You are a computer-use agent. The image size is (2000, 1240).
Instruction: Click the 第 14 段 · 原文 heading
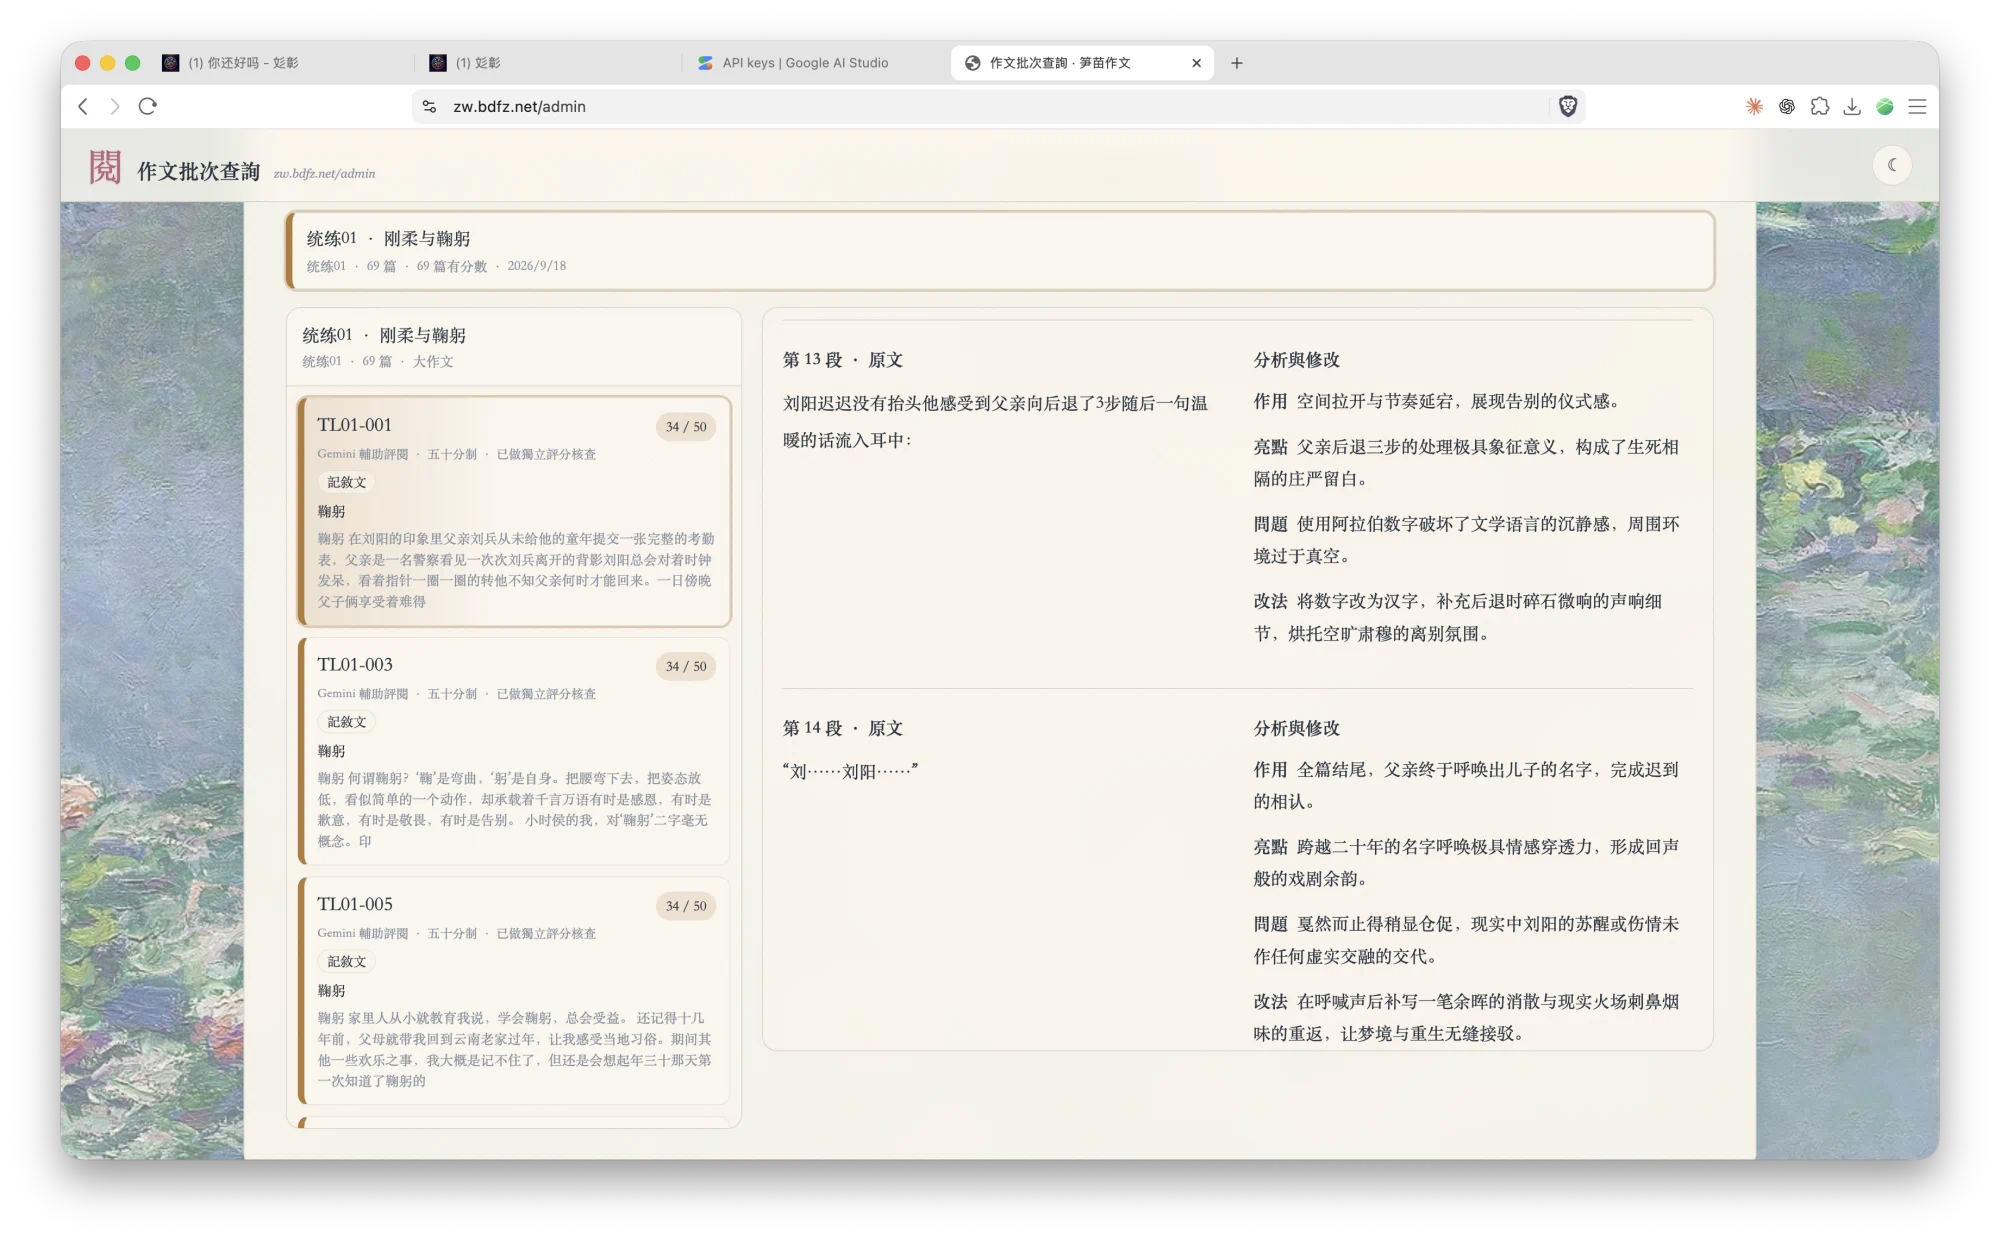tap(843, 728)
